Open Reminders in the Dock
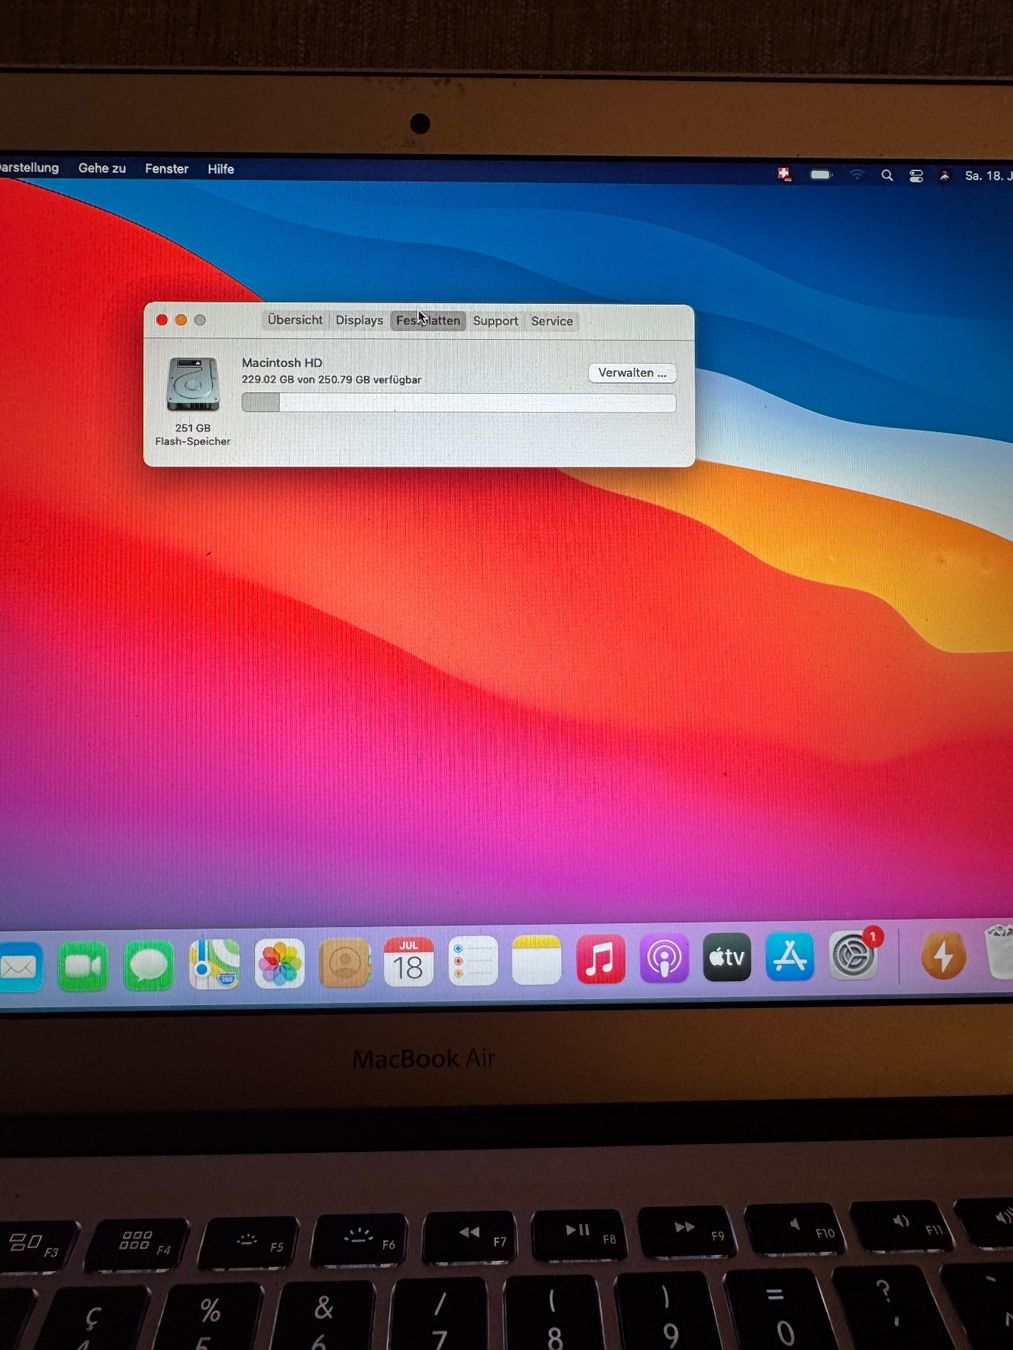This screenshot has height=1350, width=1013. click(472, 962)
